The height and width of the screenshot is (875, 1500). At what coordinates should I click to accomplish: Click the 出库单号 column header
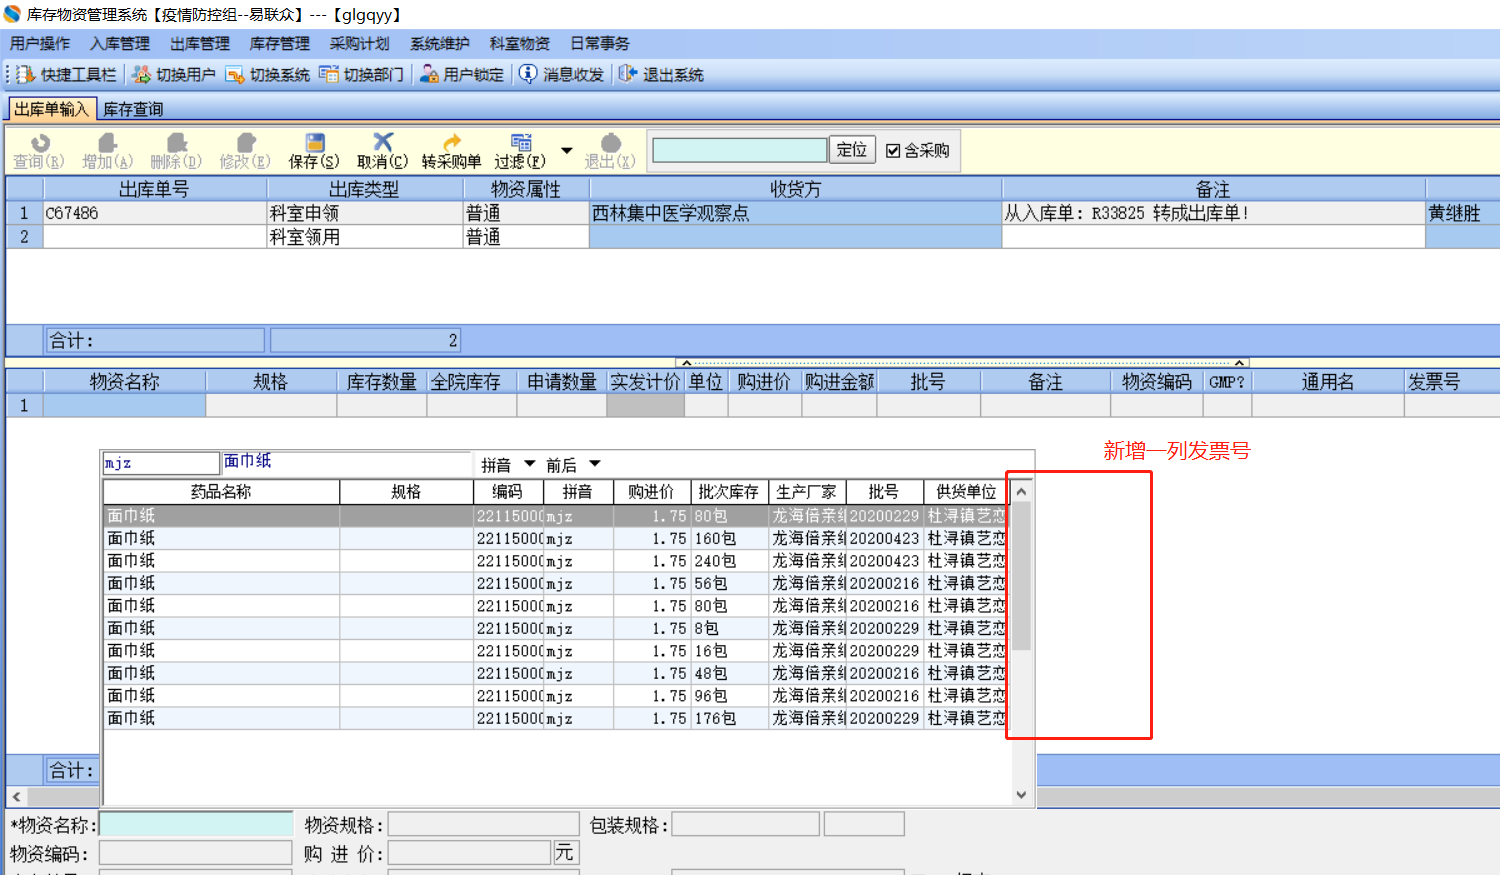[x=155, y=189]
